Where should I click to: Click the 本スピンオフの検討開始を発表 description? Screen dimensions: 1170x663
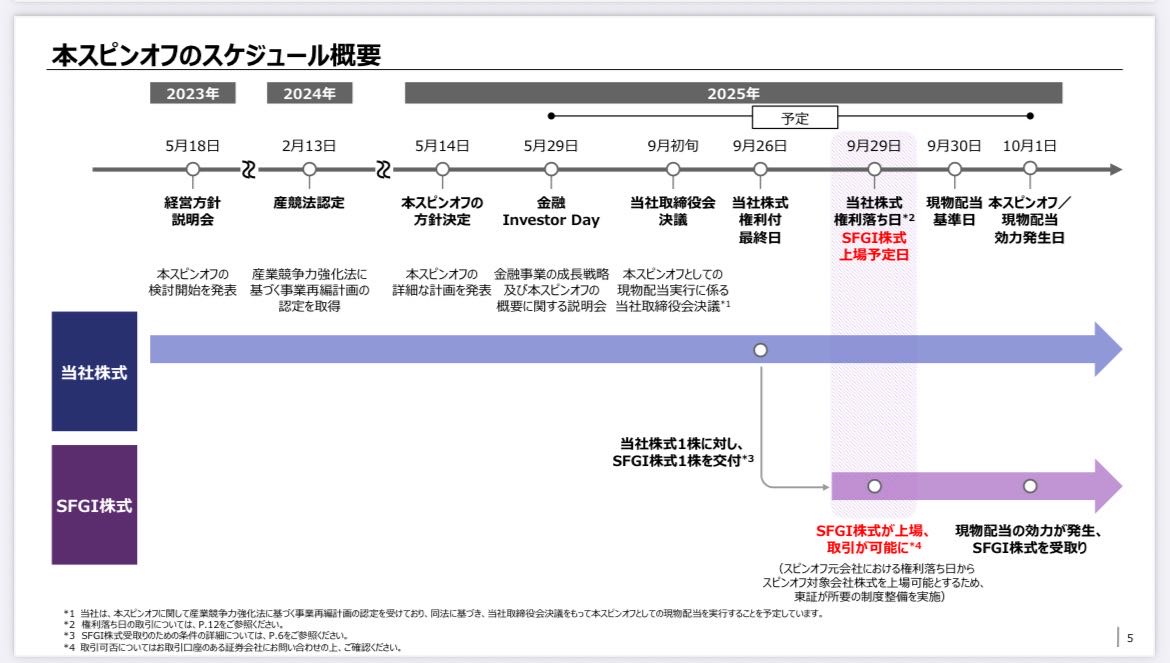[x=193, y=282]
